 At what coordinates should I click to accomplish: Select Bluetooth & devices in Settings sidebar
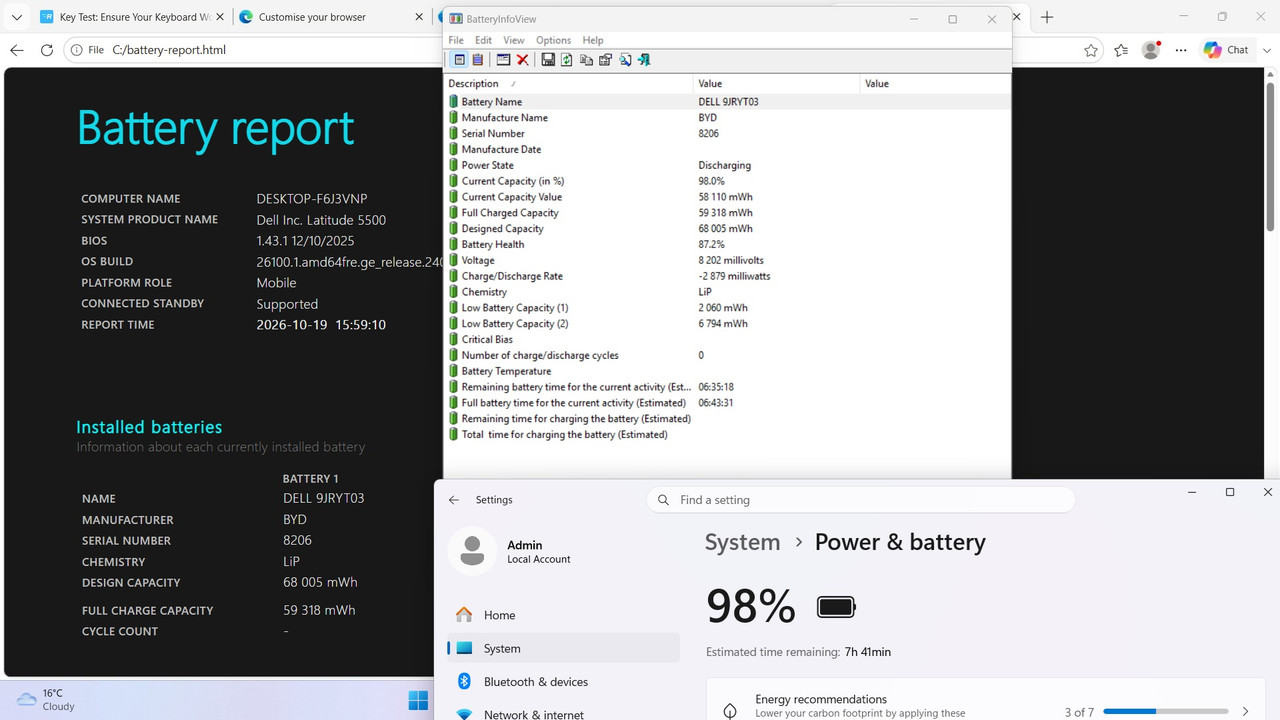pyautogui.click(x=563, y=682)
